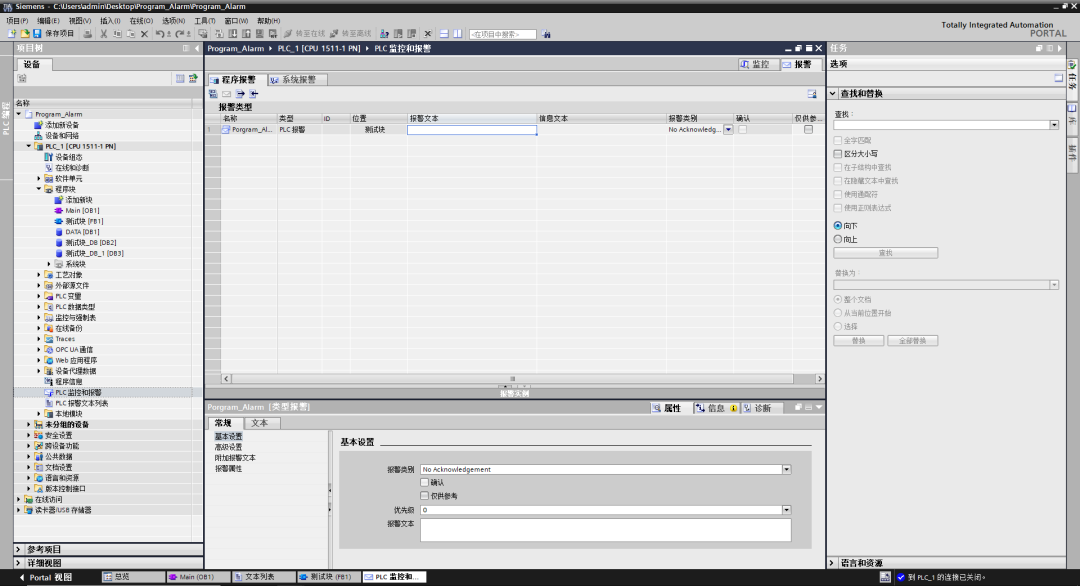Select 高级设置 in properties navigation
1080x586 pixels.
pos(228,447)
